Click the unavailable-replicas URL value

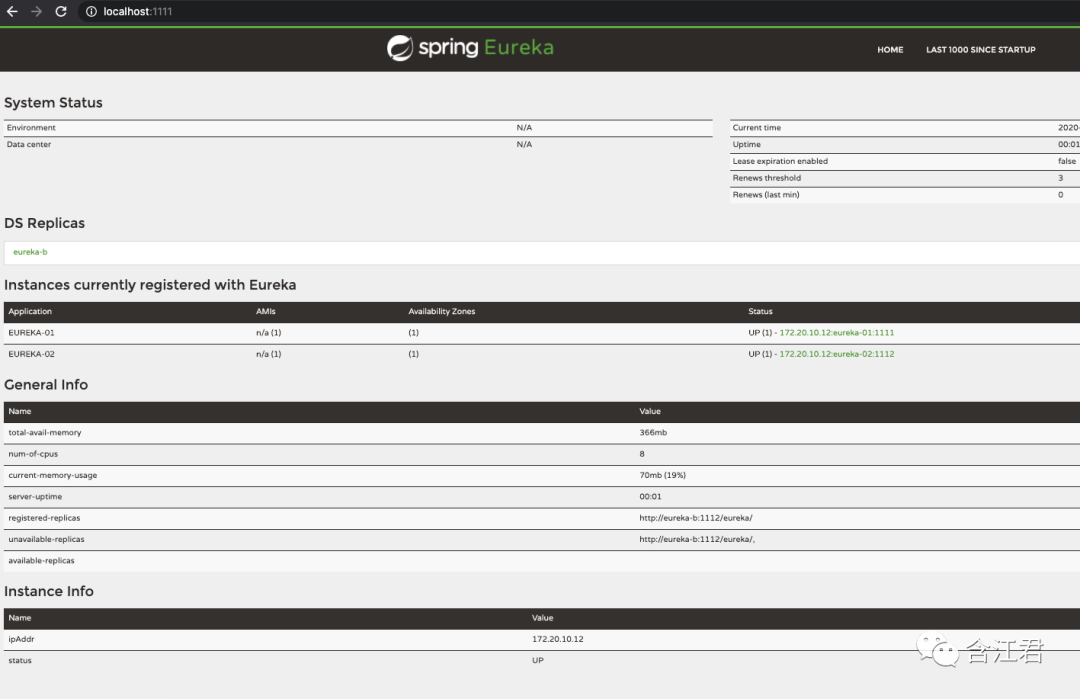[697, 539]
